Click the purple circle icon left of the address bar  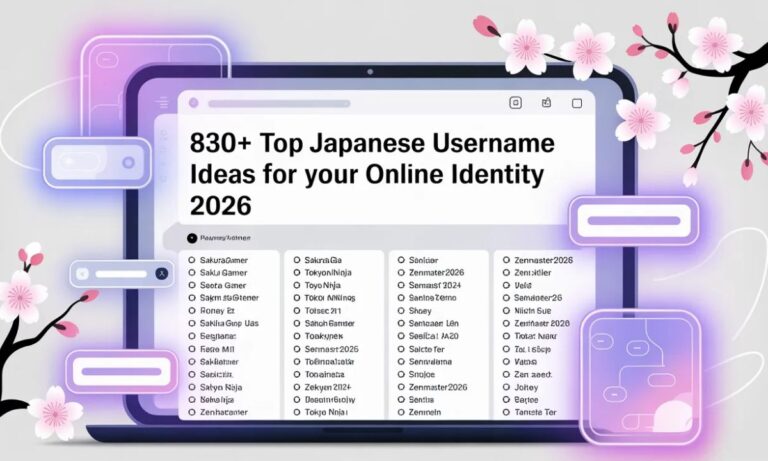tap(193, 102)
